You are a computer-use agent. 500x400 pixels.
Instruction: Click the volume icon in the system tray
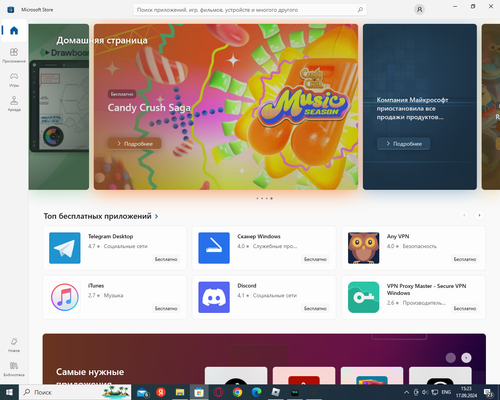tap(425, 392)
